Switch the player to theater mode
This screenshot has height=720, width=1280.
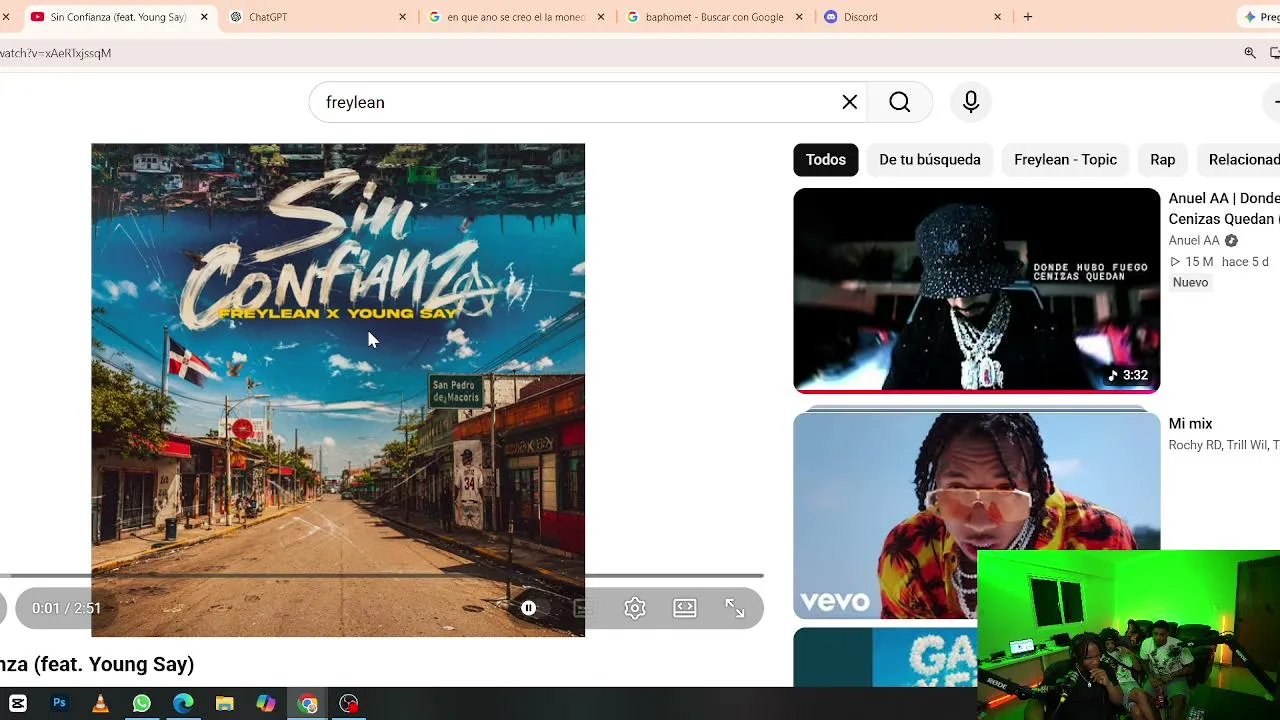click(685, 608)
